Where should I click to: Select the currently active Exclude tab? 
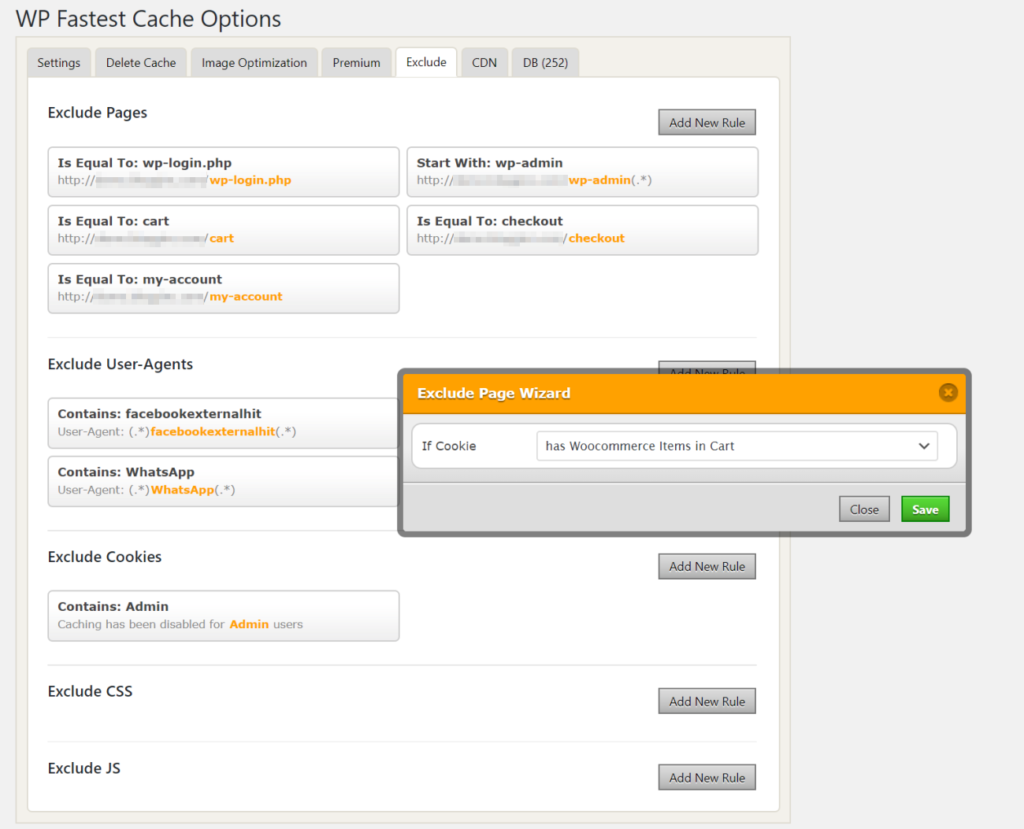coord(426,61)
